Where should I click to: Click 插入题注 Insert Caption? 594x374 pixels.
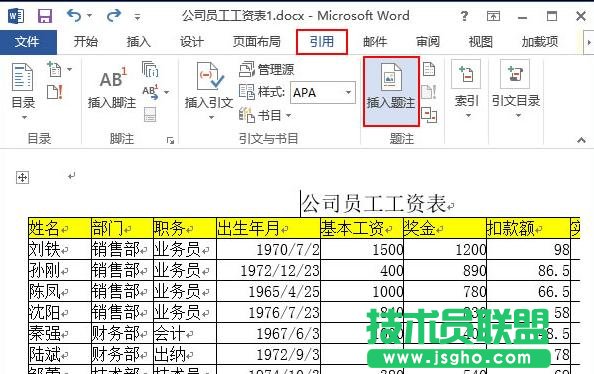point(391,91)
